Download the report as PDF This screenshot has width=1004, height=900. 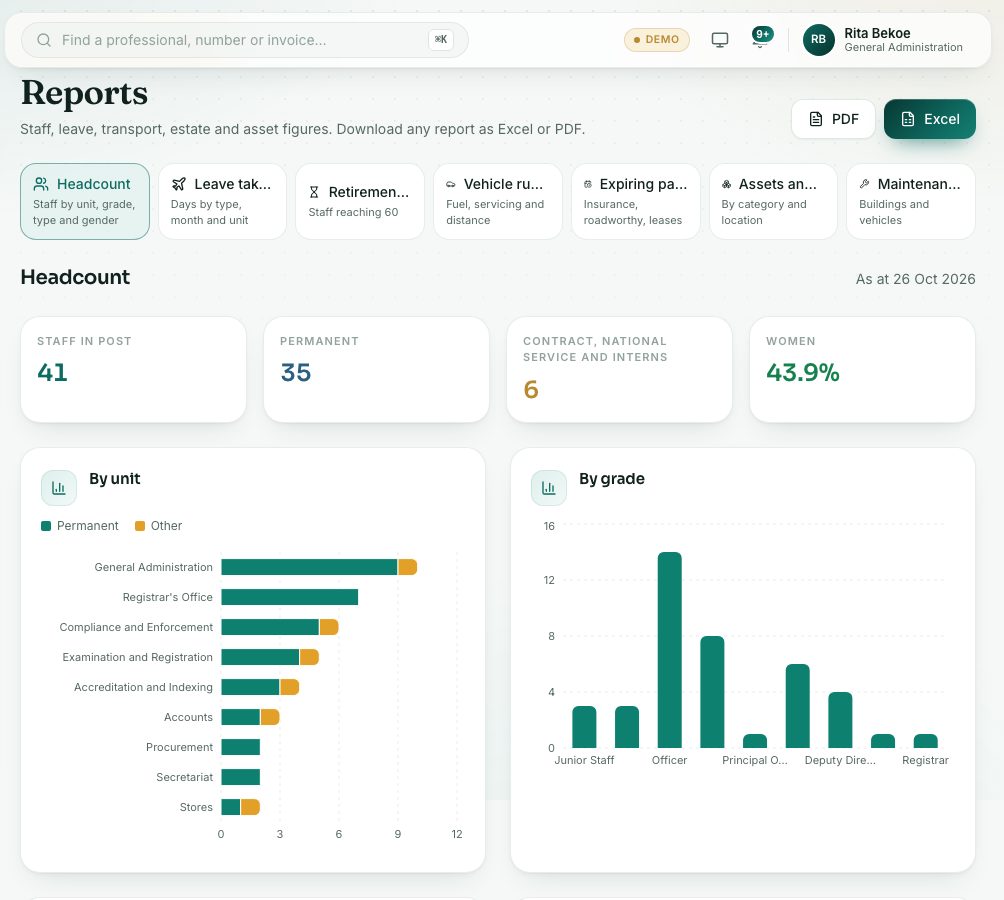click(833, 119)
